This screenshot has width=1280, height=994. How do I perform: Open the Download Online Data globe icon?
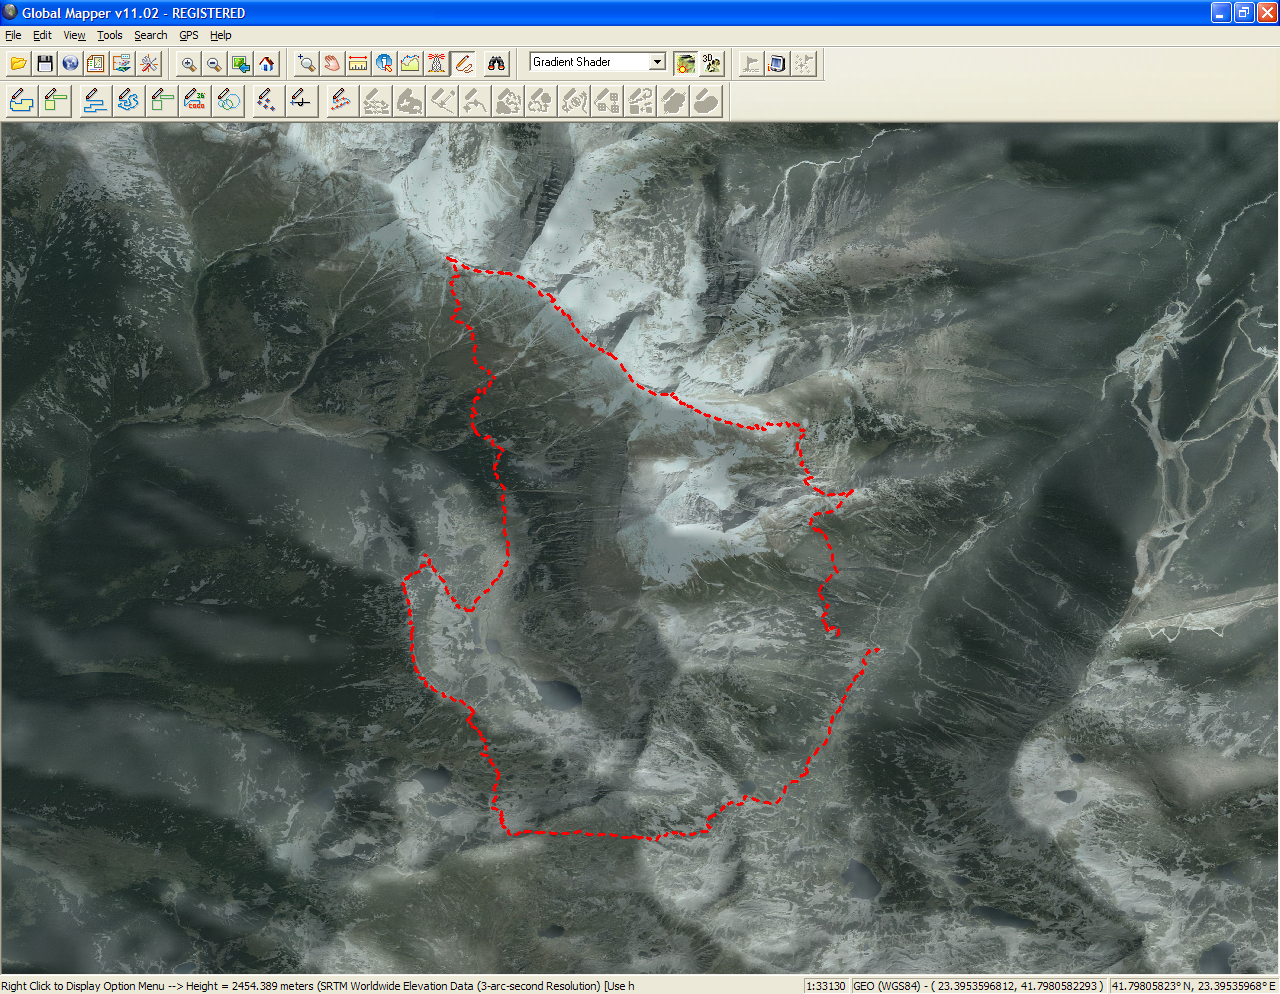(70, 64)
